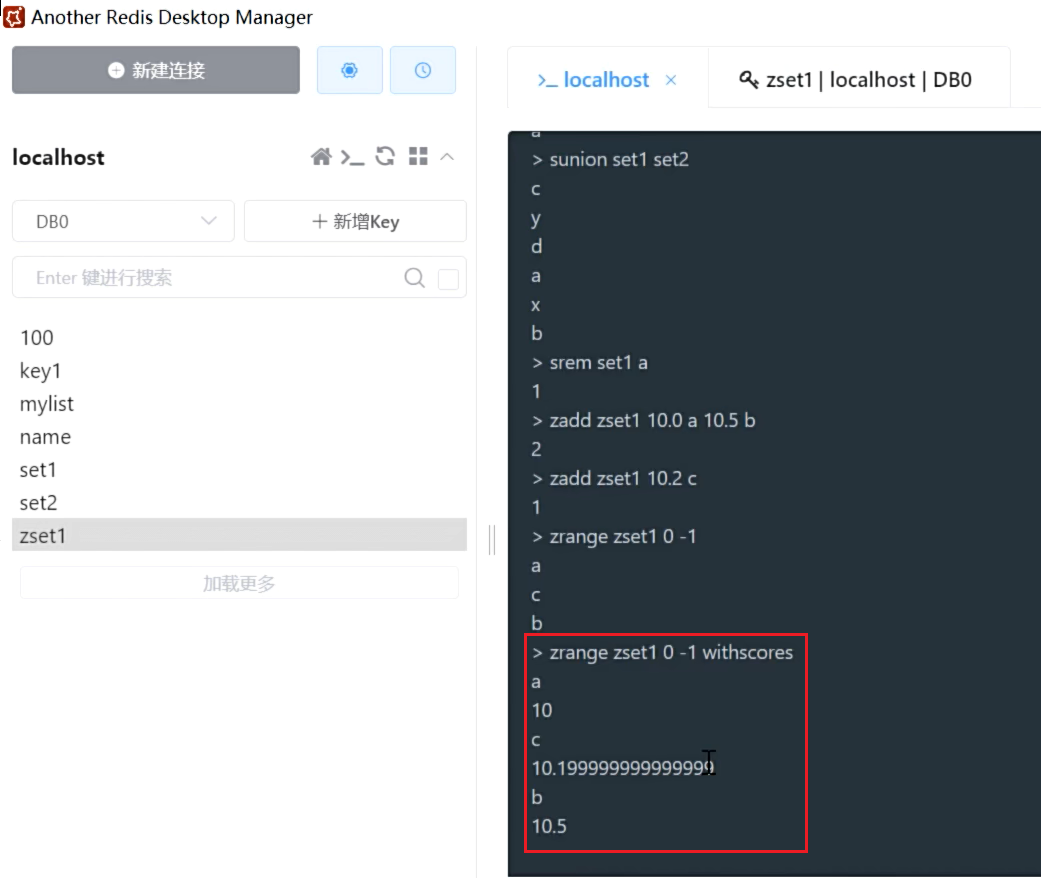Select the key1 entry
Viewport: 1041px width, 878px height.
tap(240, 371)
